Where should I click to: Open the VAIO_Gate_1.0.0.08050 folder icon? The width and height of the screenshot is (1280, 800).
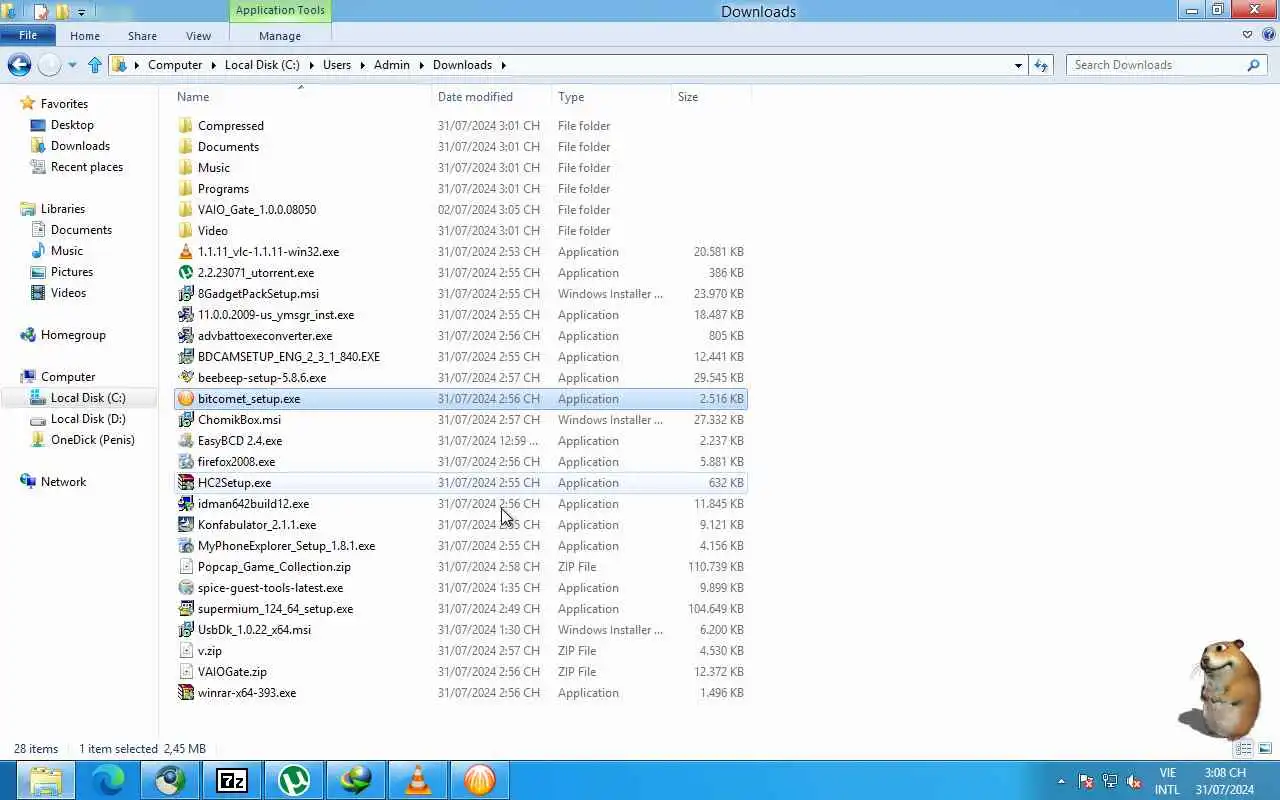click(x=185, y=210)
